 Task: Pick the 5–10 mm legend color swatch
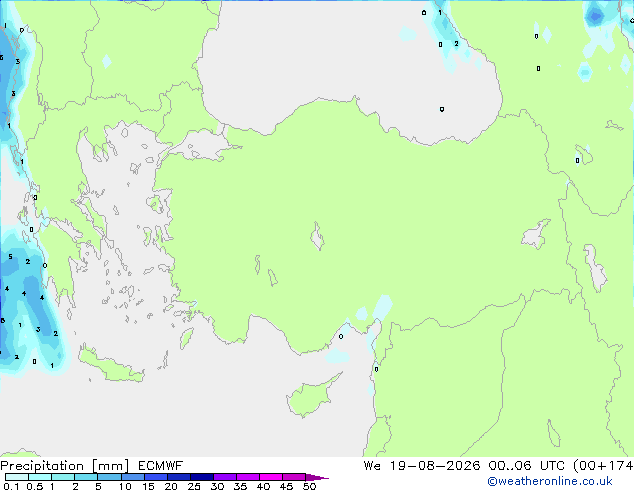point(109,477)
